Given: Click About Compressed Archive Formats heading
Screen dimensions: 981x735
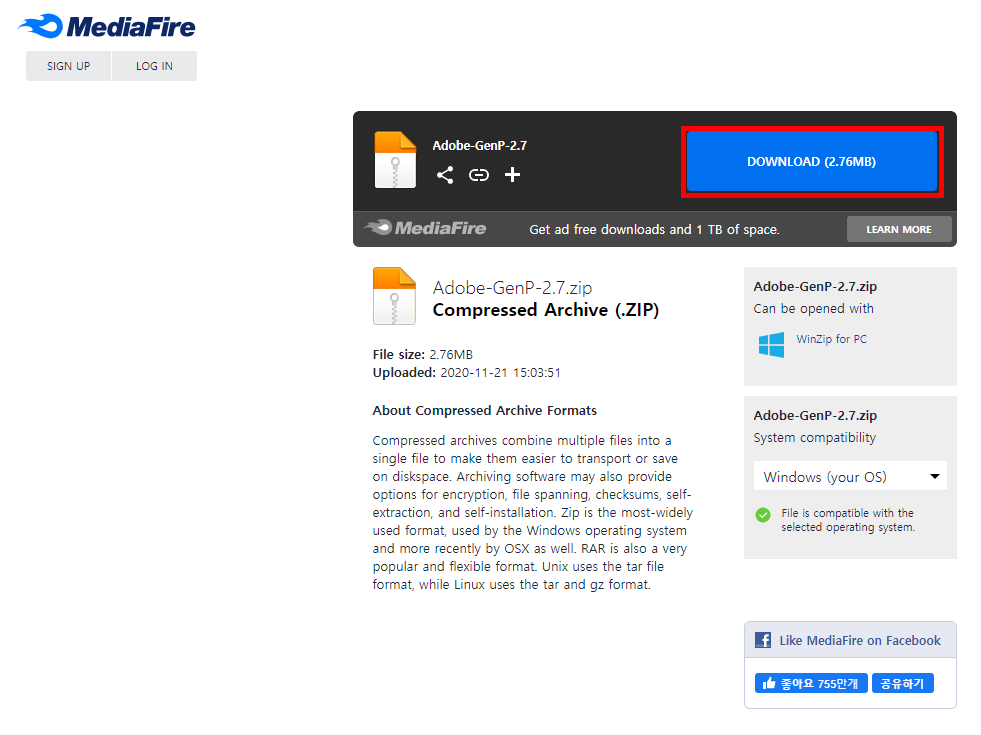Looking at the screenshot, I should [485, 411].
